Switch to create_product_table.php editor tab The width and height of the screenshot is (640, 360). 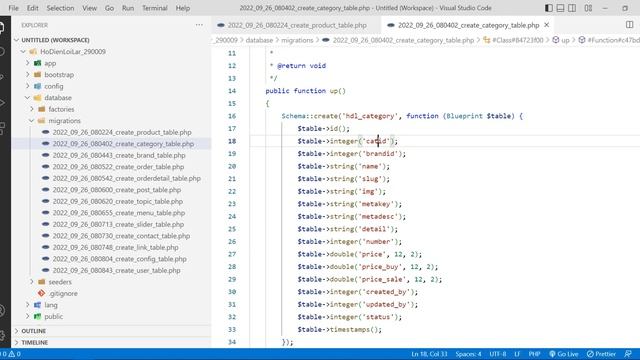point(296,25)
